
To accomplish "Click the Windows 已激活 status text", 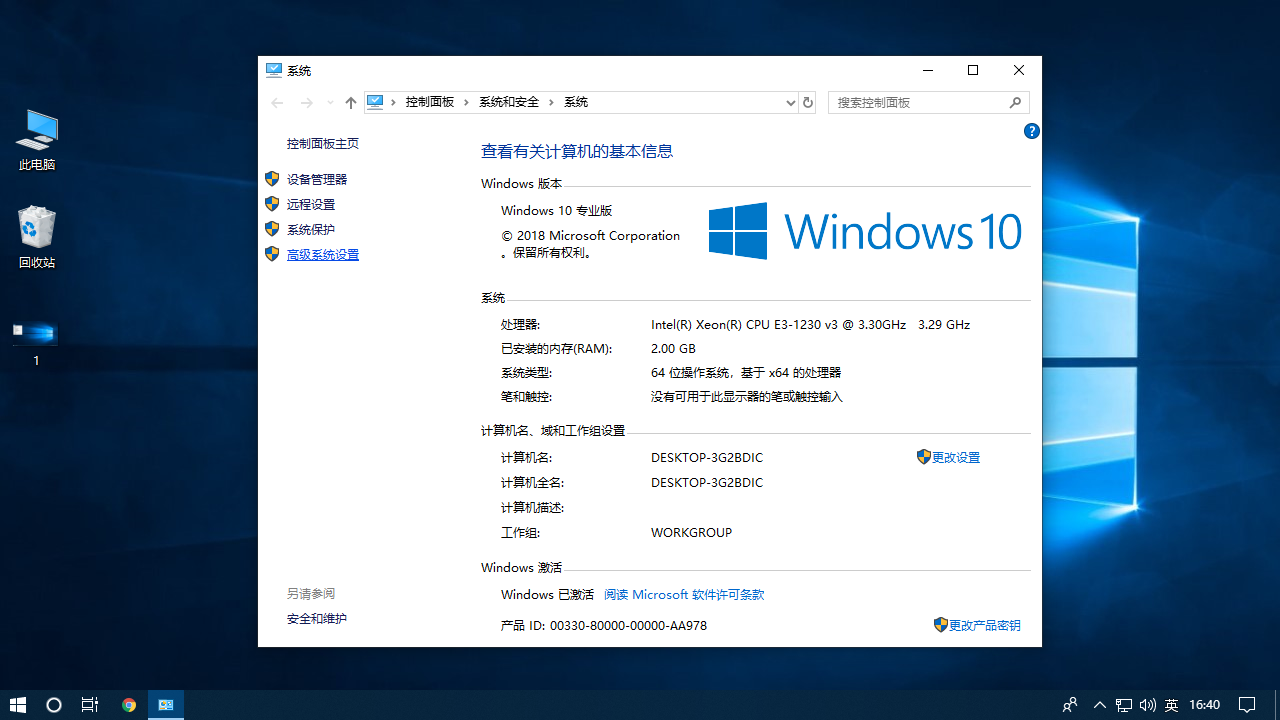I will pos(548,595).
